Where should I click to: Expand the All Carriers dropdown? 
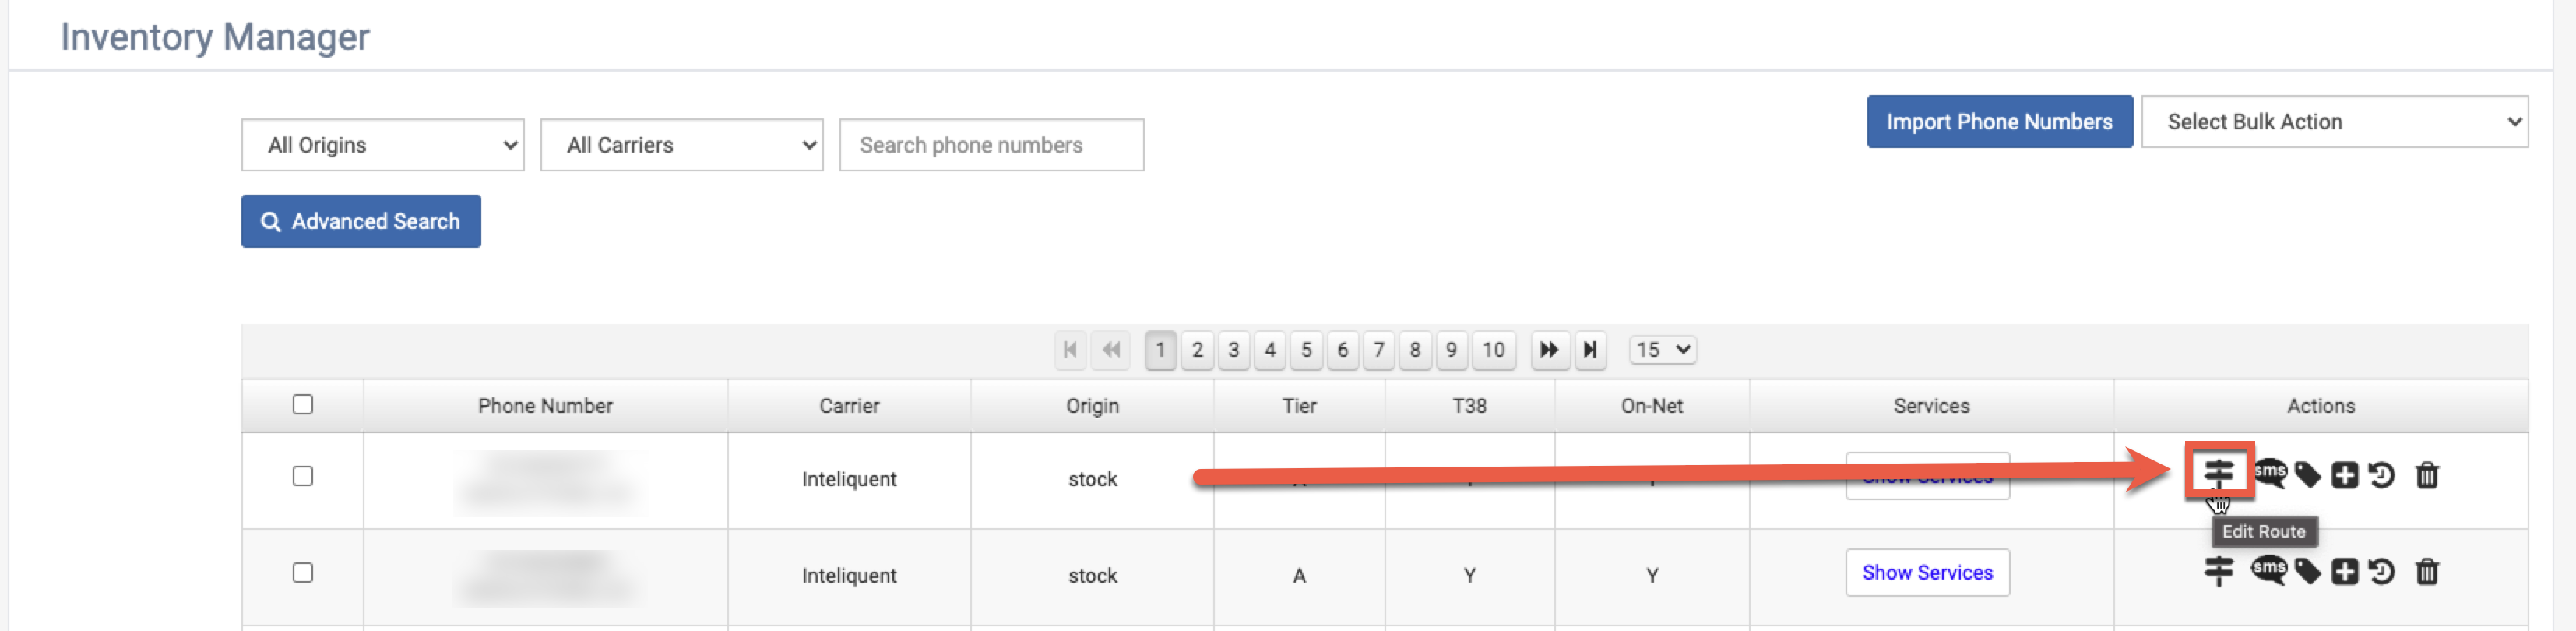click(x=681, y=145)
